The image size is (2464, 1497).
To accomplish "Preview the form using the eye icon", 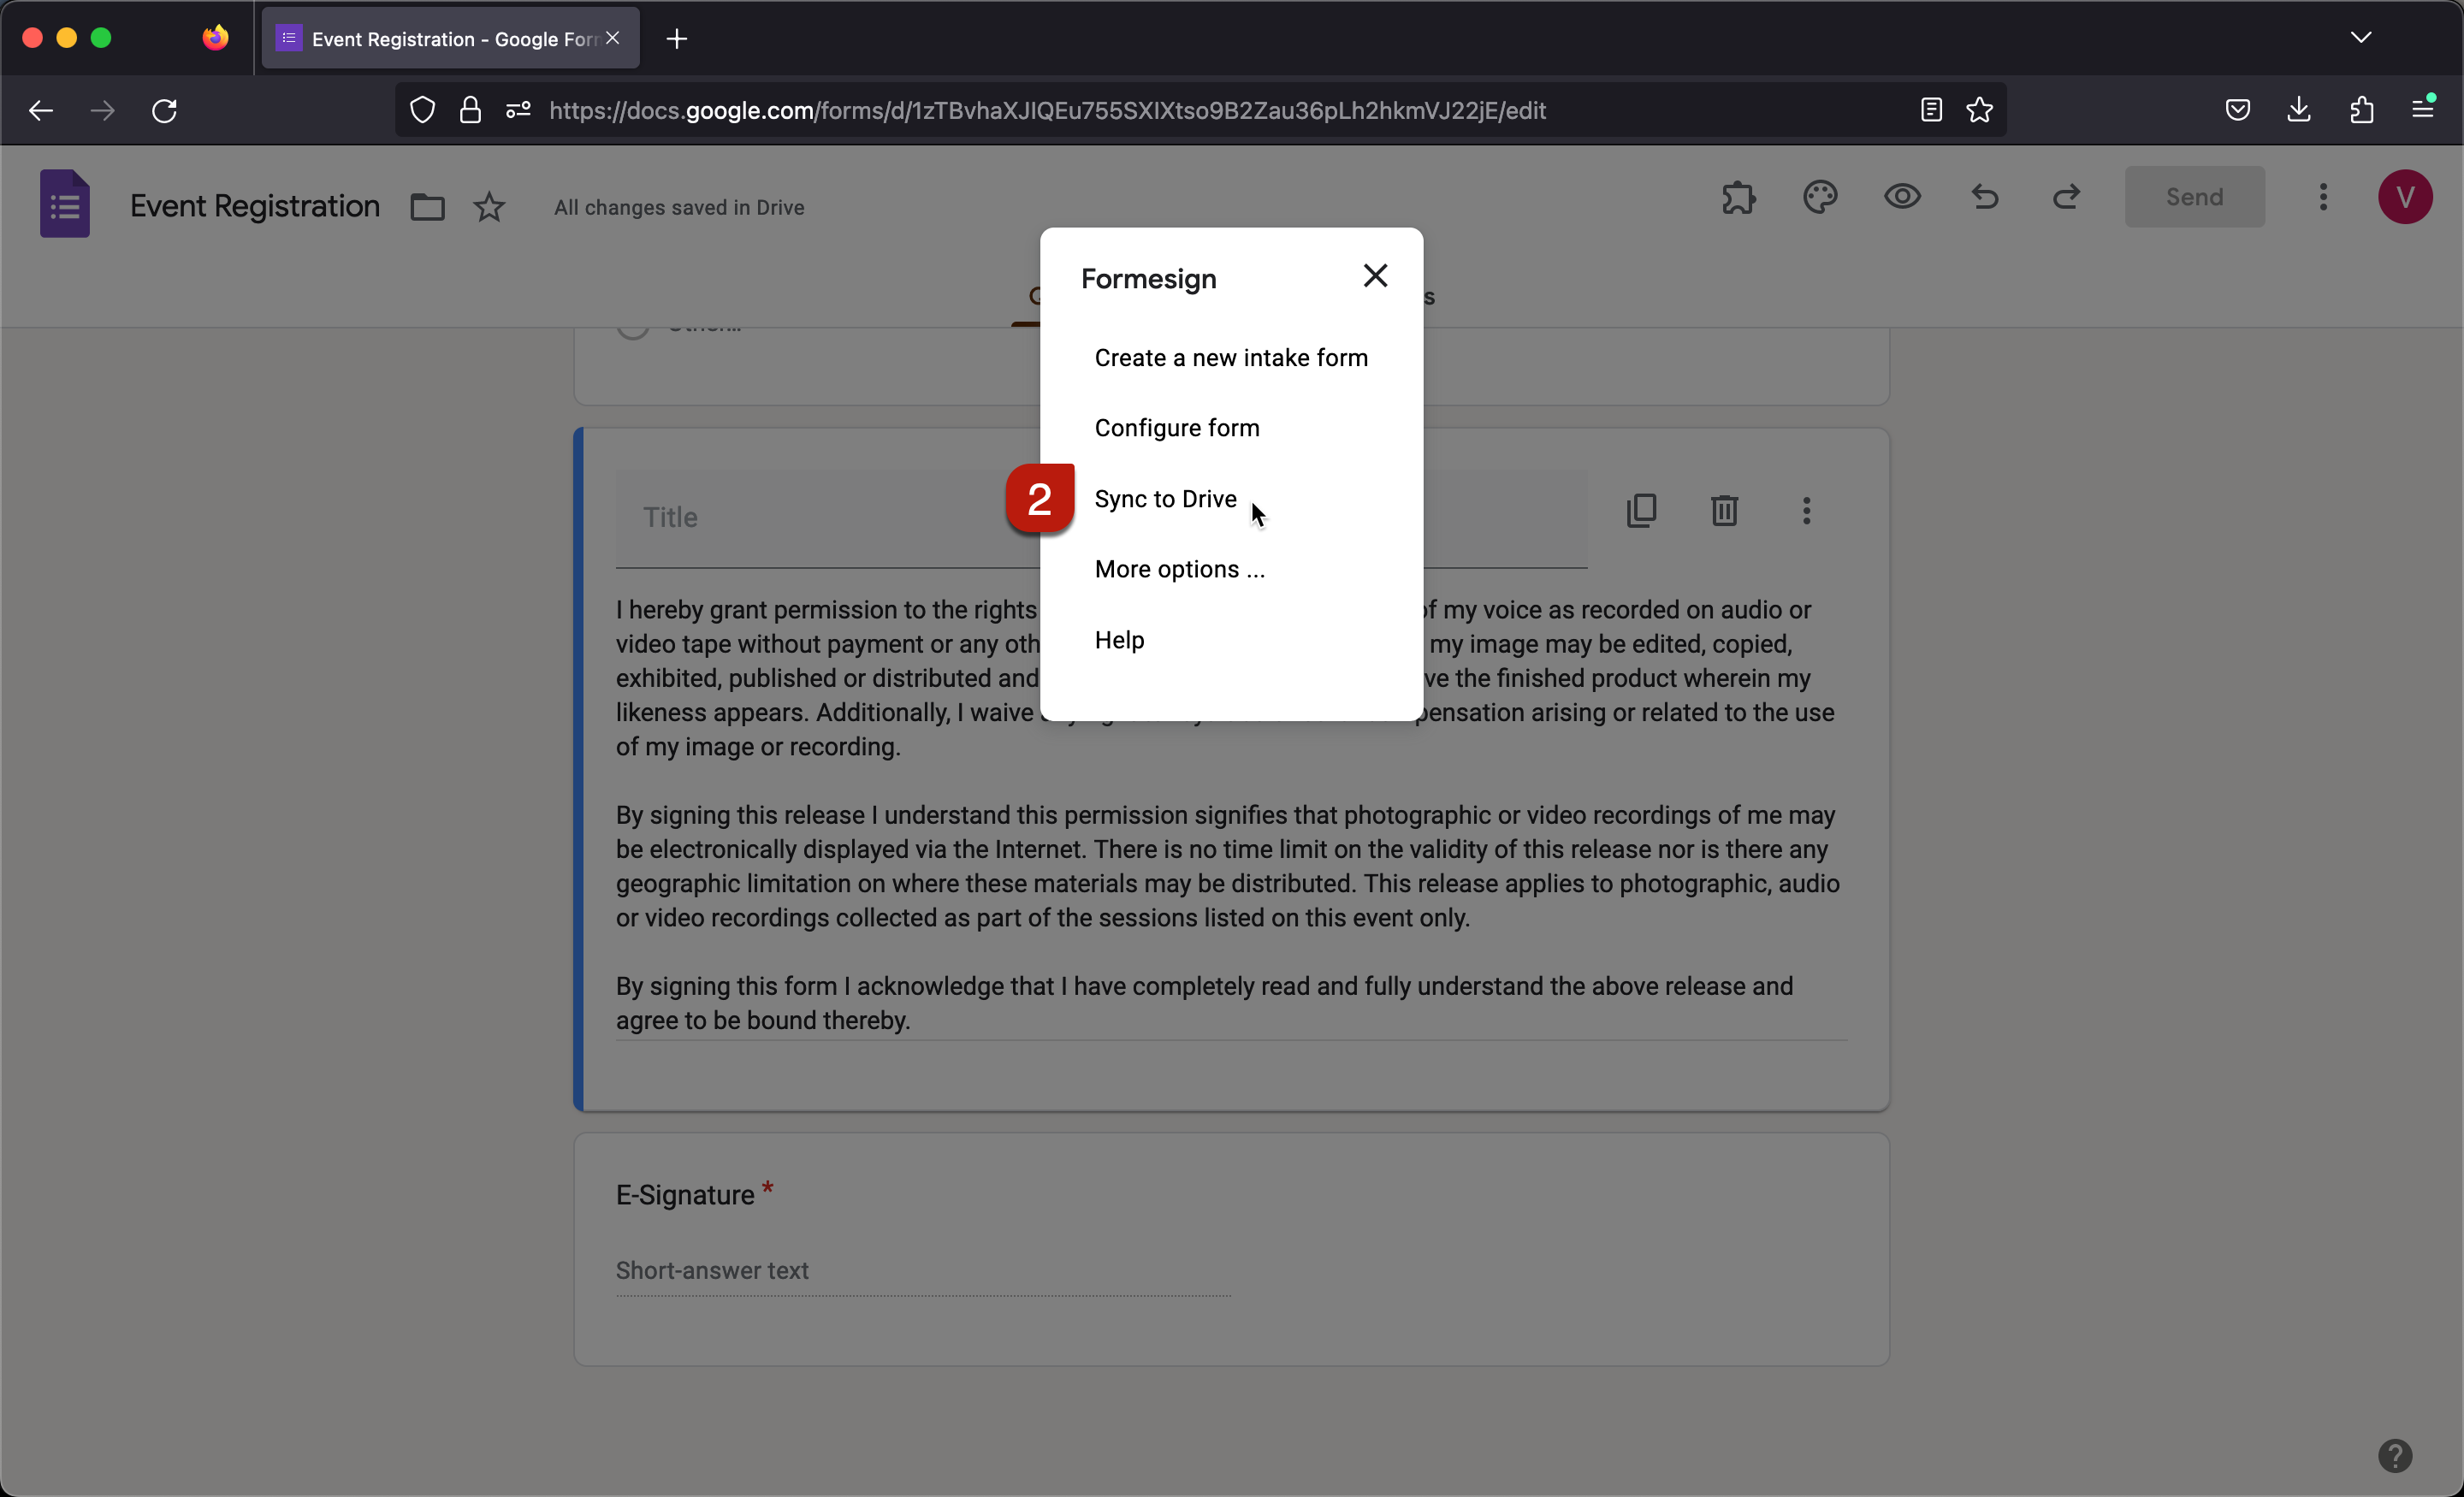I will (x=1902, y=197).
